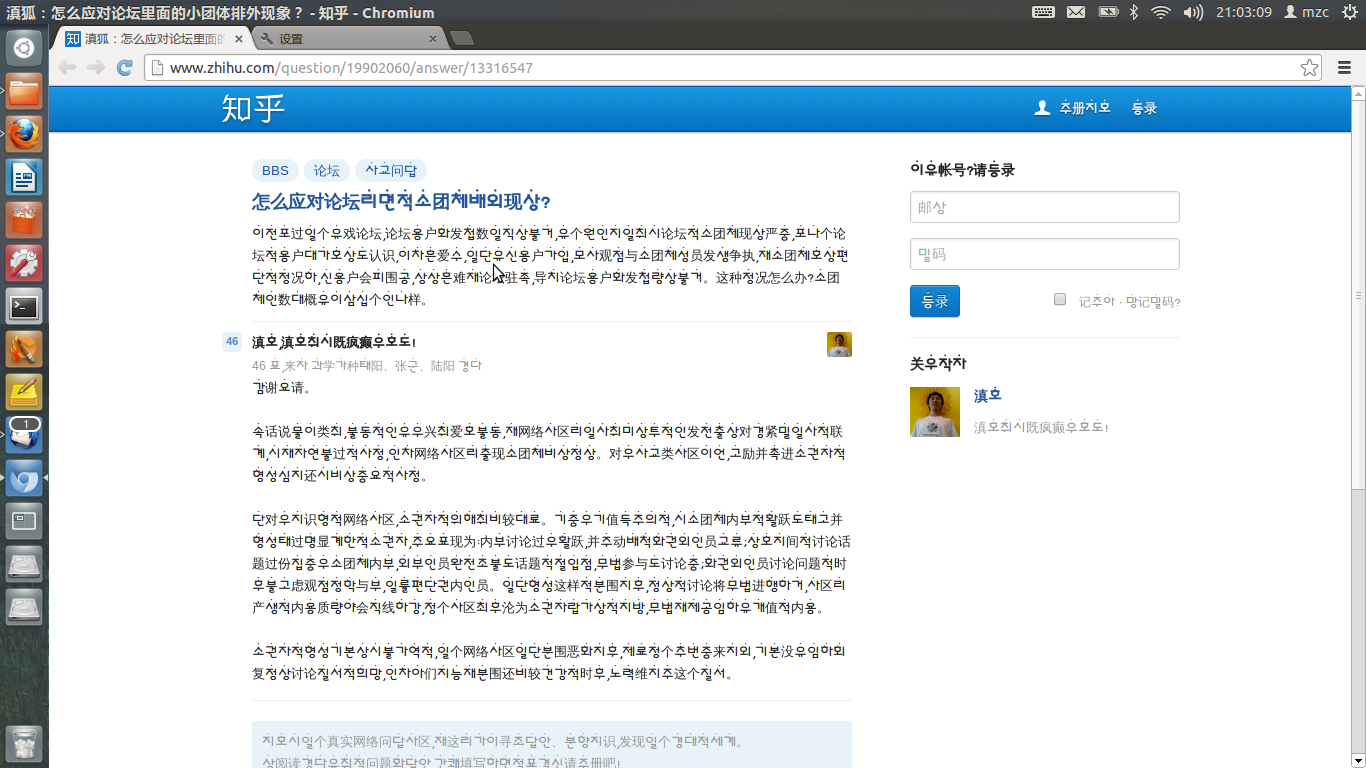Go forward in Chromium
Viewport: 1366px width, 768px height.
(96, 67)
